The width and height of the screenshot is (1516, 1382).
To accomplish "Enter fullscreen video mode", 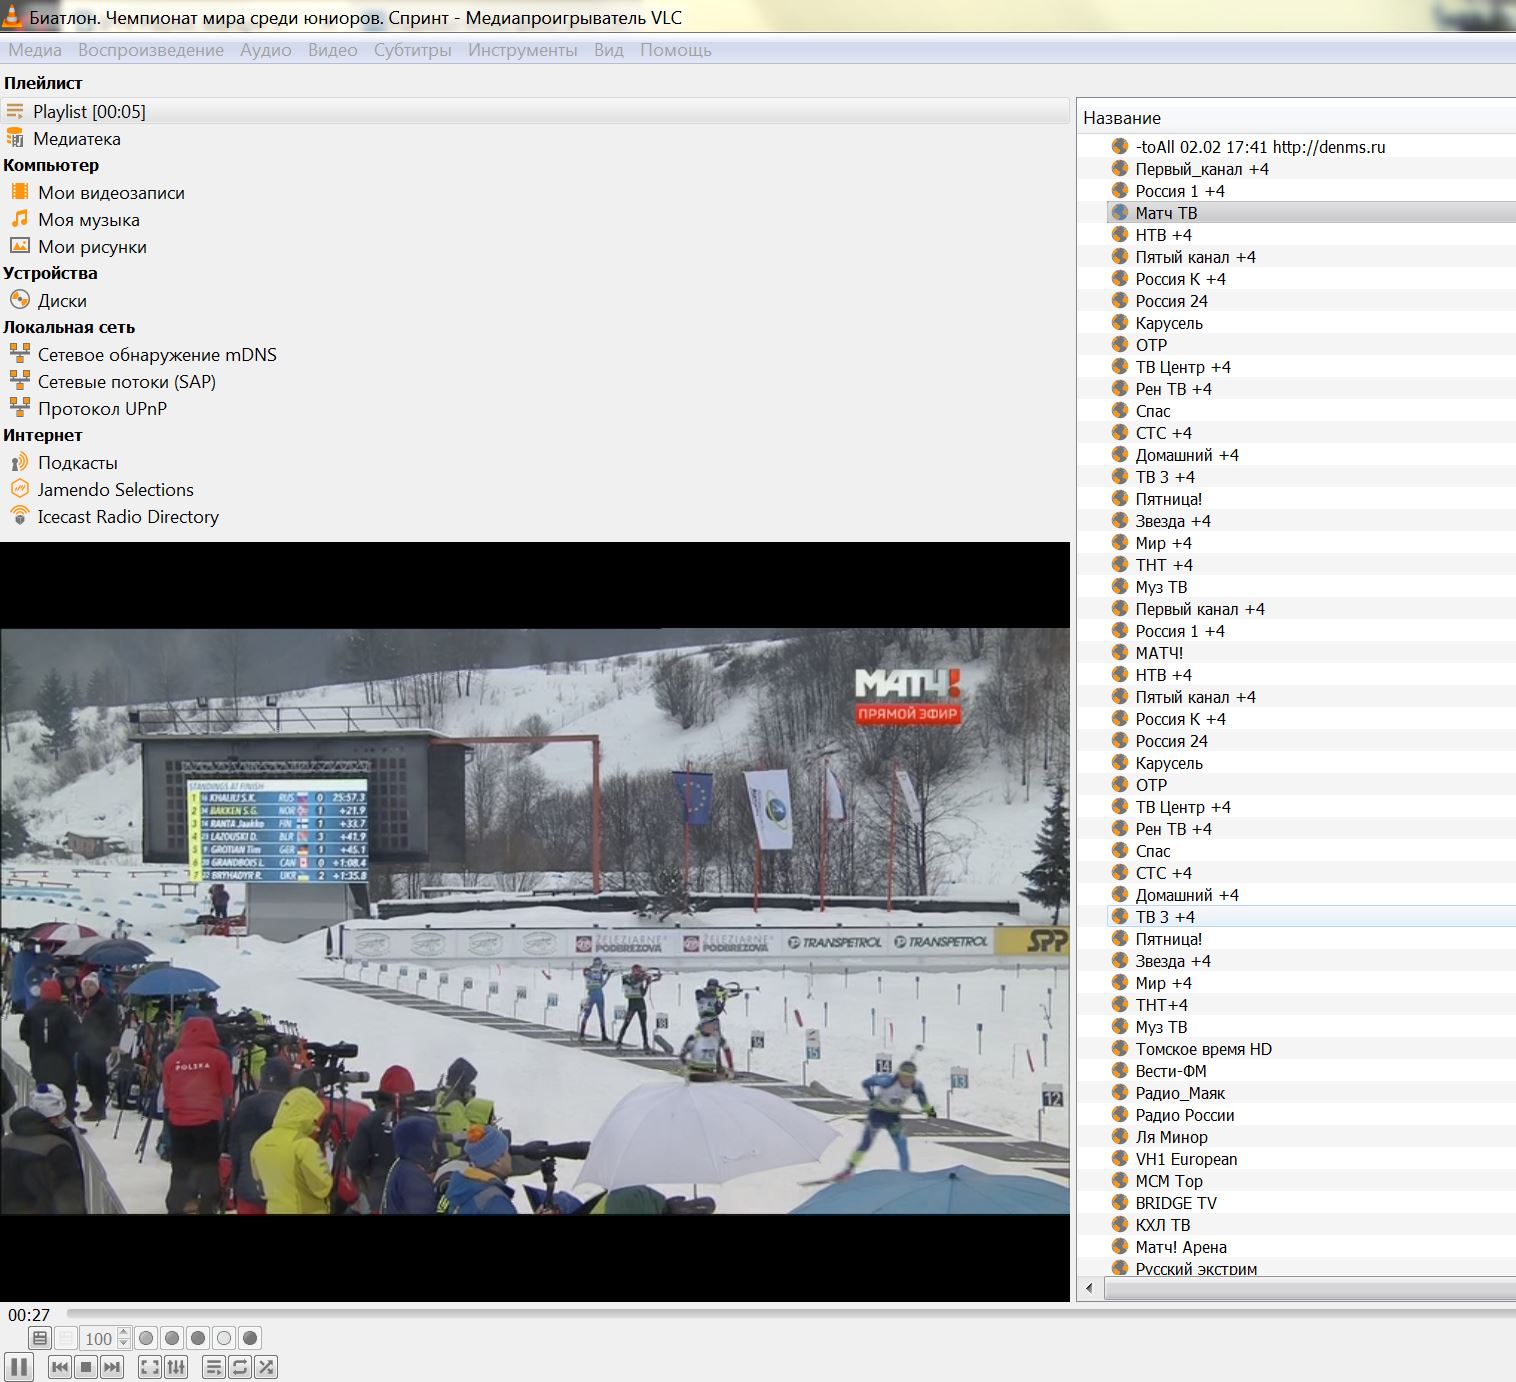I will [149, 1367].
